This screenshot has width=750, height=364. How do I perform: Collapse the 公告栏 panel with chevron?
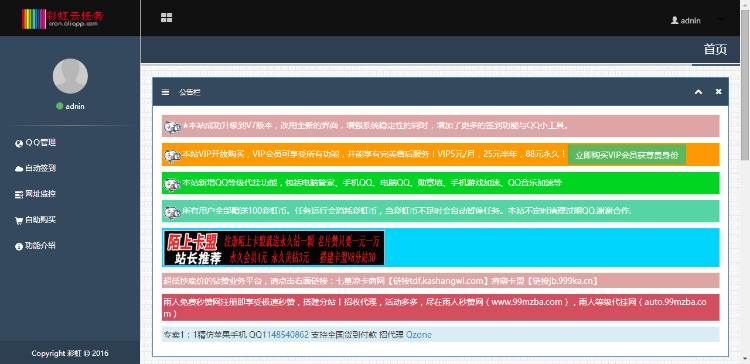coord(698,92)
